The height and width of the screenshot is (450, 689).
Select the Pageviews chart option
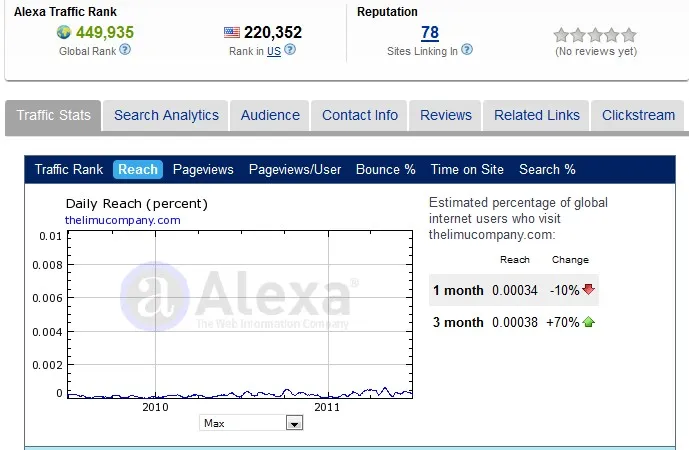click(203, 169)
